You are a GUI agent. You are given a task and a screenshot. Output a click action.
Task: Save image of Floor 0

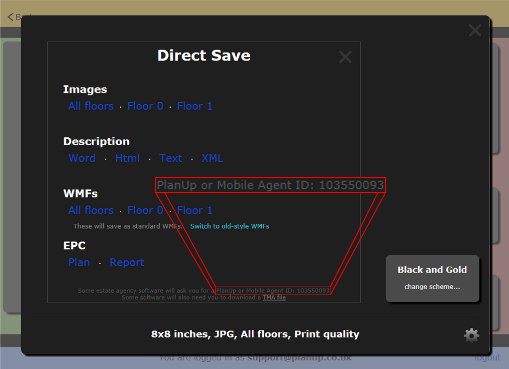[145, 106]
